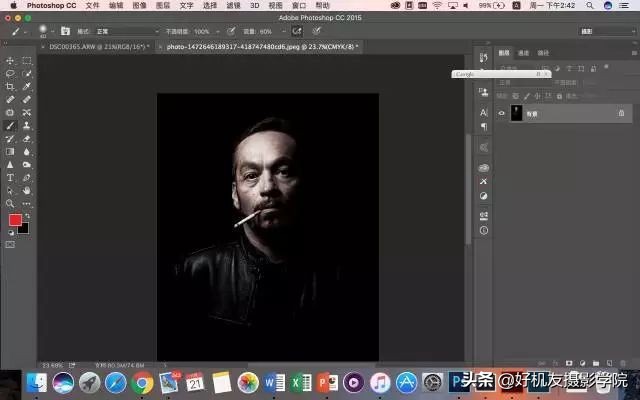Open the Paragraph panel icon
The width and height of the screenshot is (640, 400).
pos(484,127)
